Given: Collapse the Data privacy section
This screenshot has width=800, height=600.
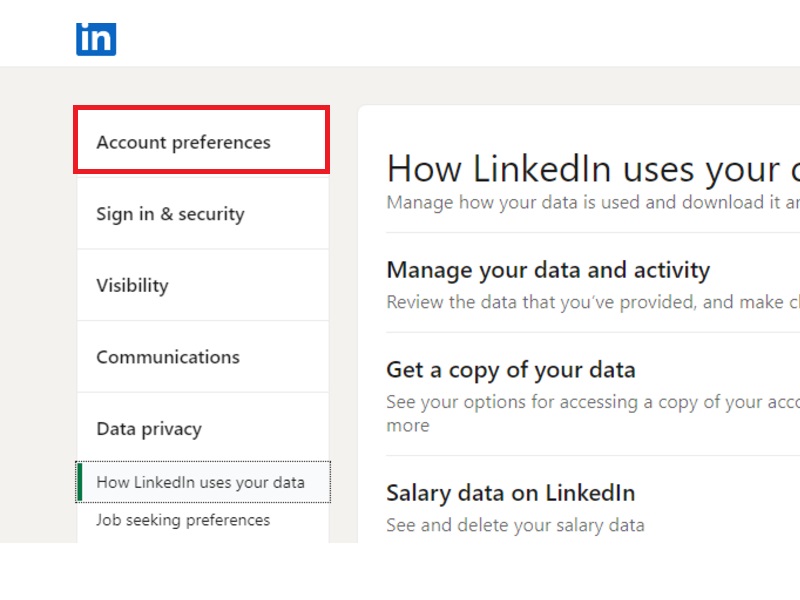Looking at the screenshot, I should coord(149,429).
